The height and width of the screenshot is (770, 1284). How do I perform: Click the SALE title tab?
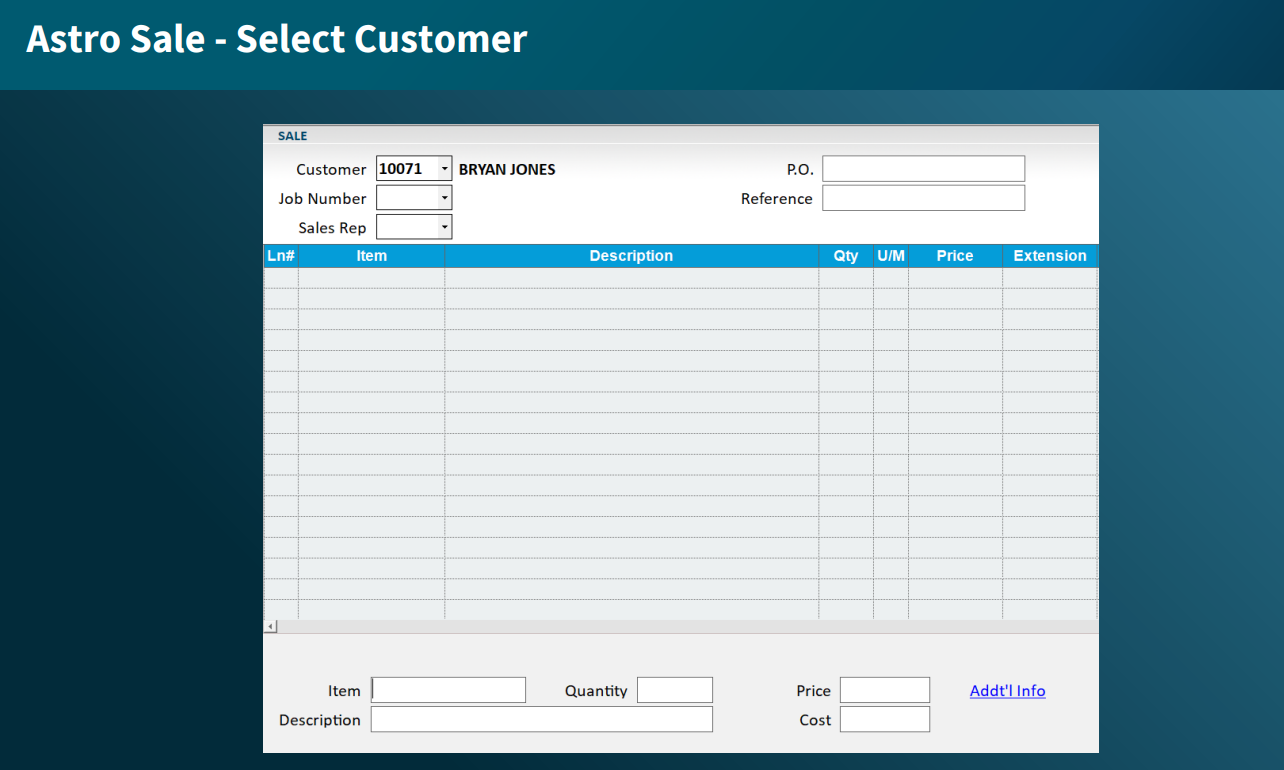(x=293, y=136)
